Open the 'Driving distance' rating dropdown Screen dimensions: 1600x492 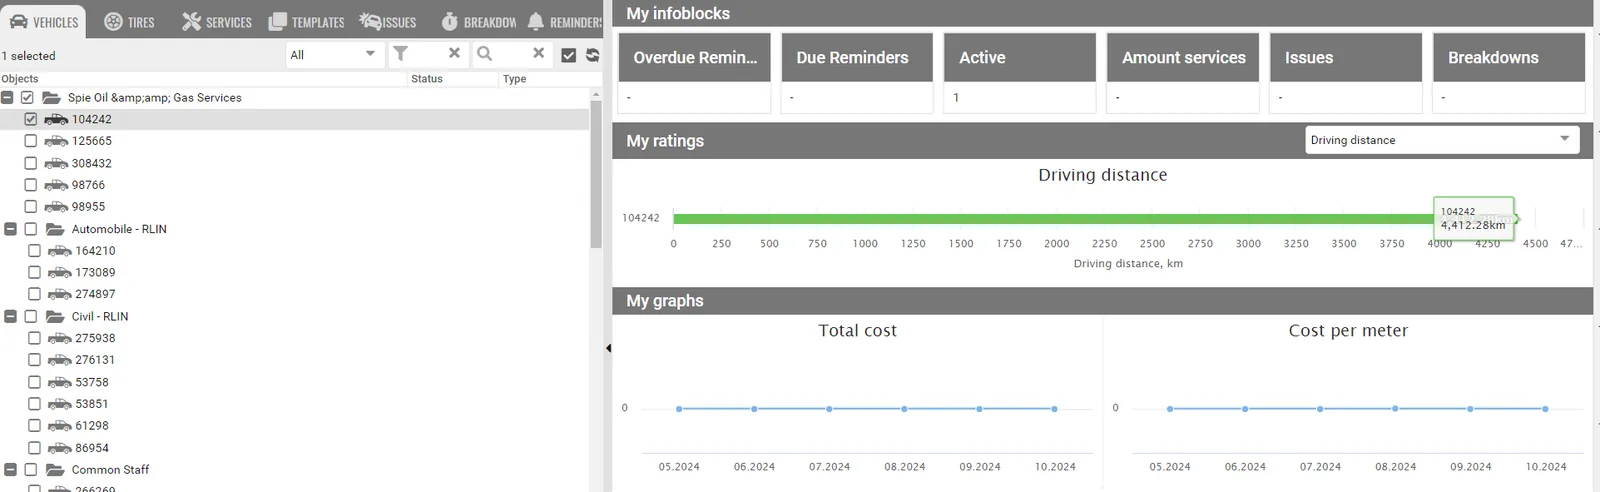(1442, 140)
